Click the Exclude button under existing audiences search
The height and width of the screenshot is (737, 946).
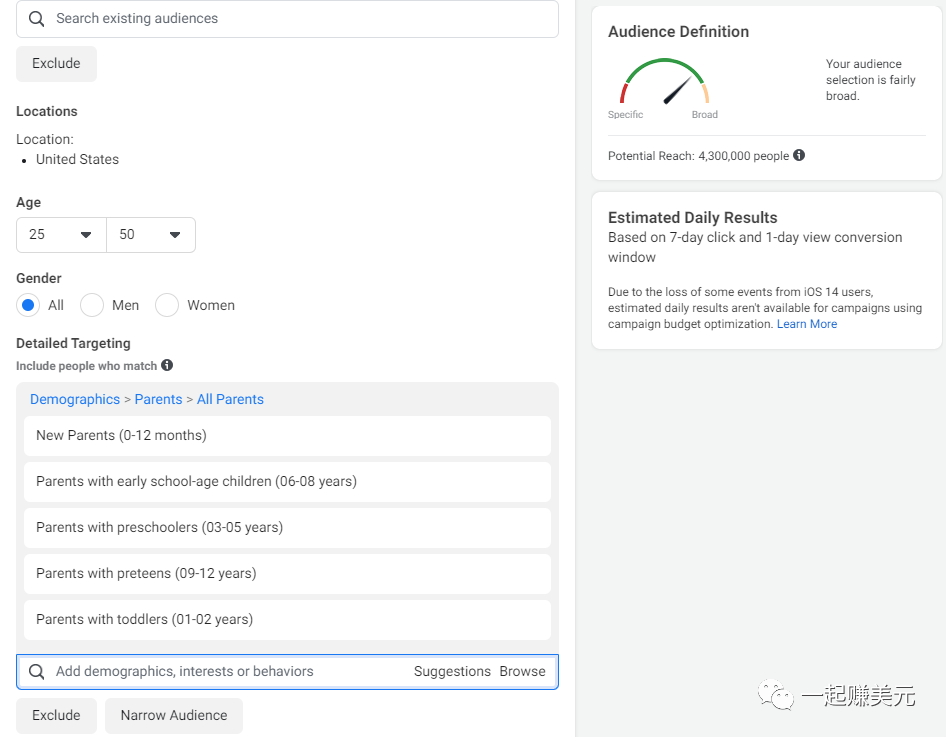pos(56,64)
